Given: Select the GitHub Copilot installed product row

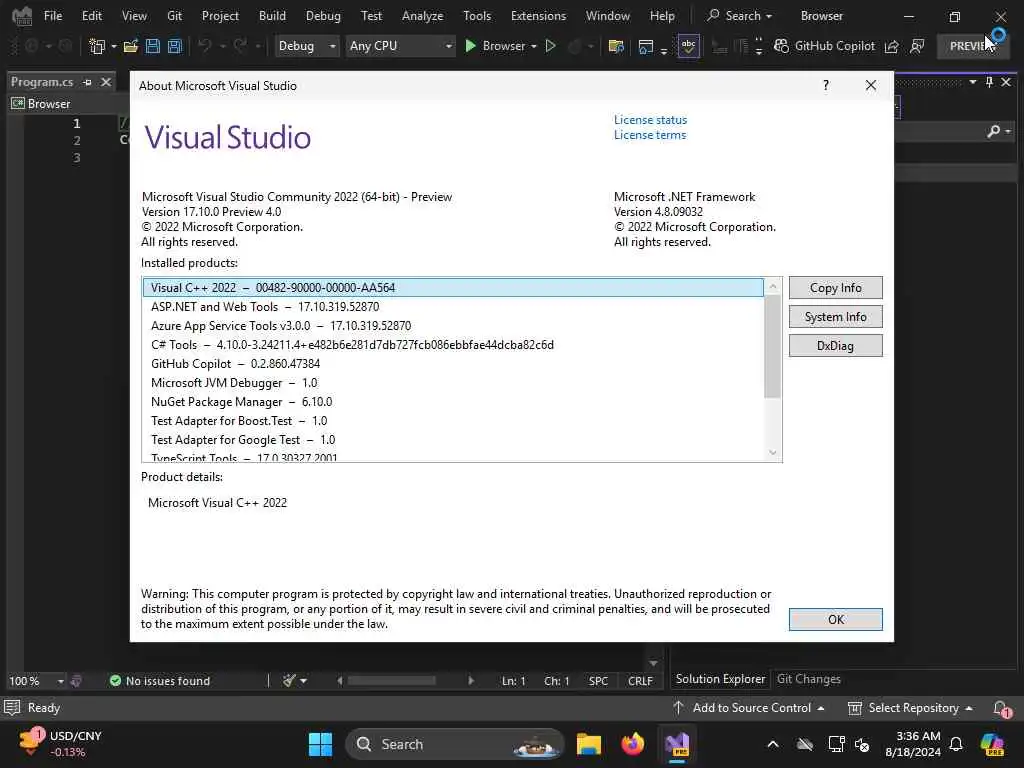Looking at the screenshot, I should click(453, 364).
